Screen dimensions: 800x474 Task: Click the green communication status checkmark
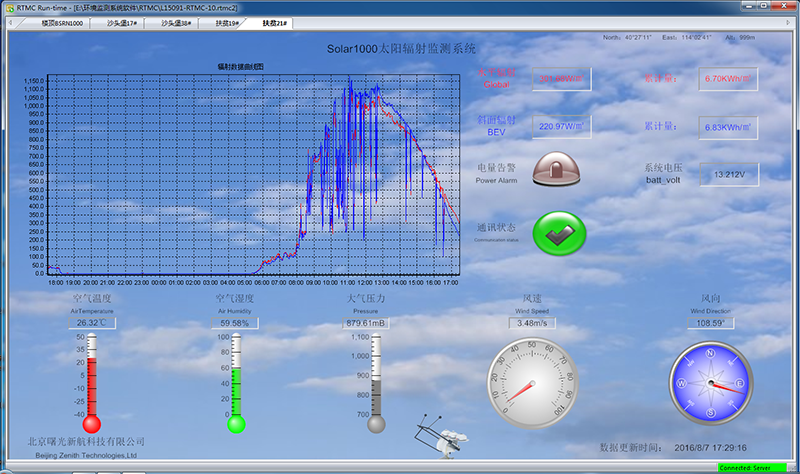click(x=559, y=234)
